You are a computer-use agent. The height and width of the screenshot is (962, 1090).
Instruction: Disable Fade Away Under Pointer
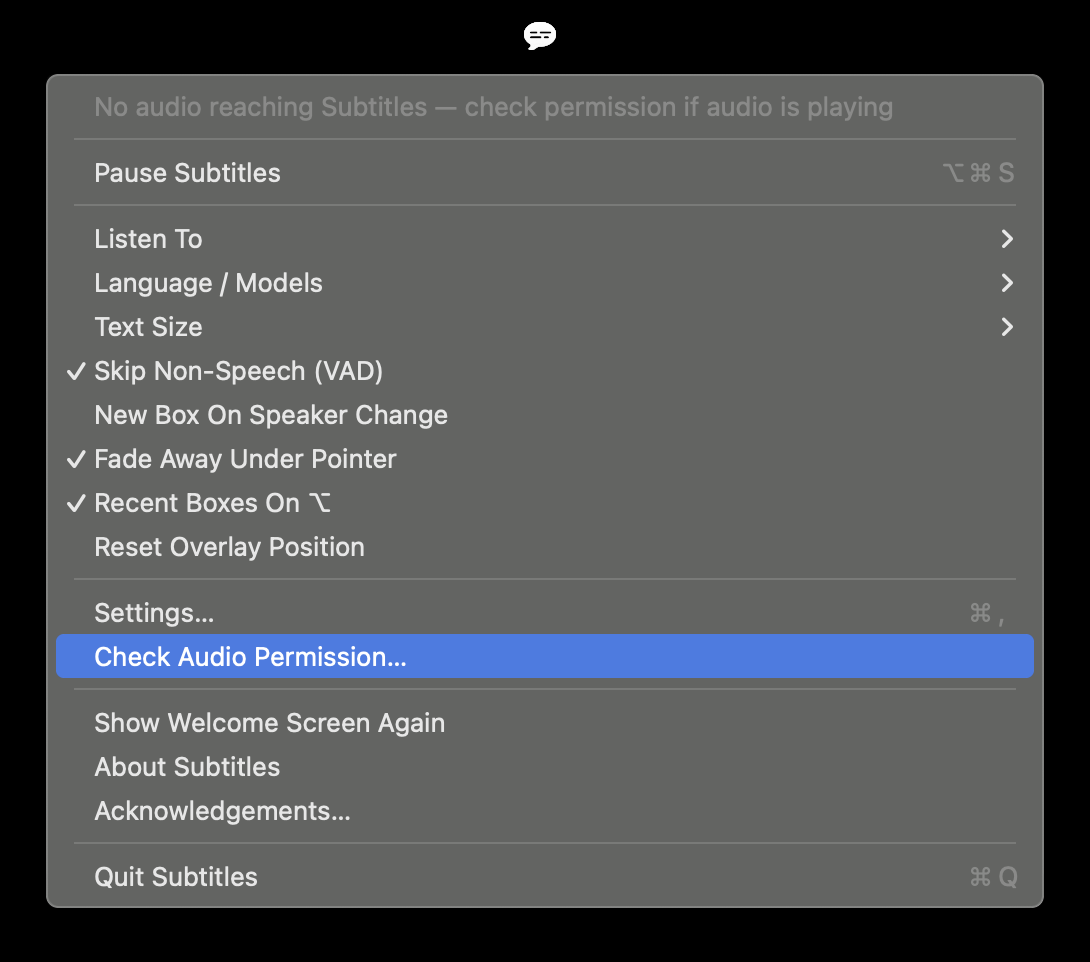pyautogui.click(x=545, y=459)
